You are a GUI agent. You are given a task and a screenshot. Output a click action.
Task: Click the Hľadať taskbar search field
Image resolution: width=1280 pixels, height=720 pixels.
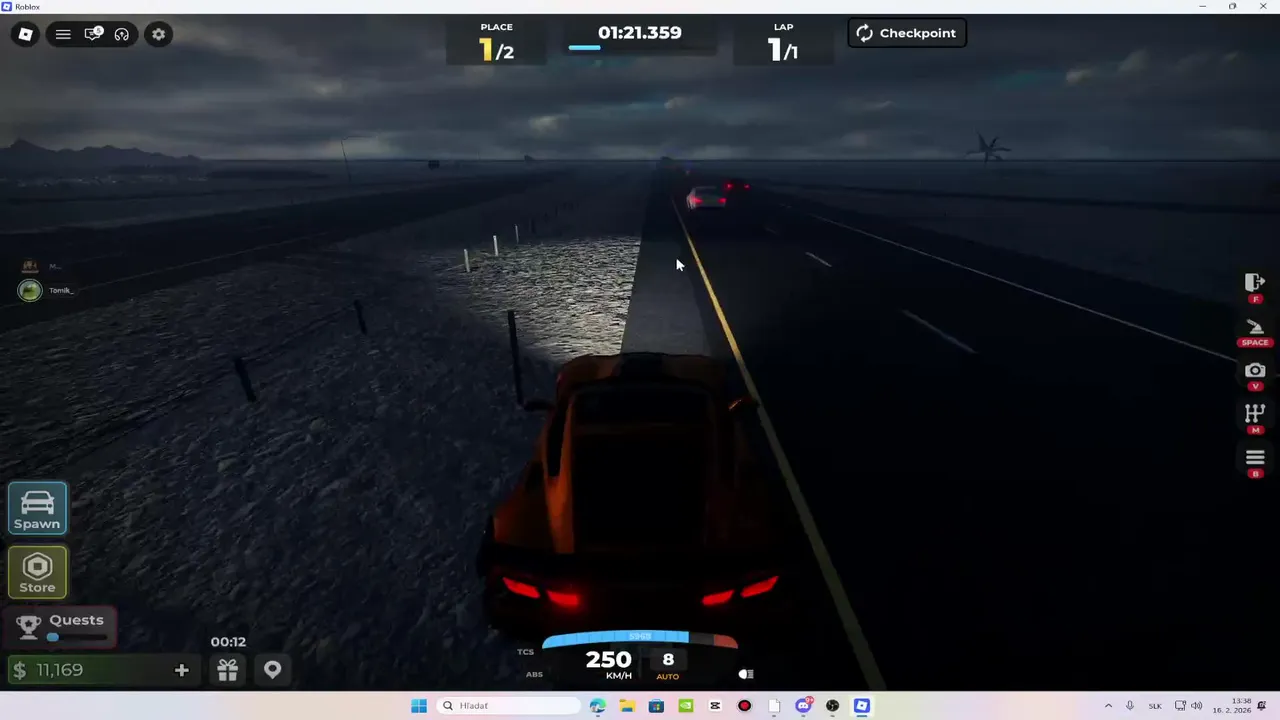[508, 706]
